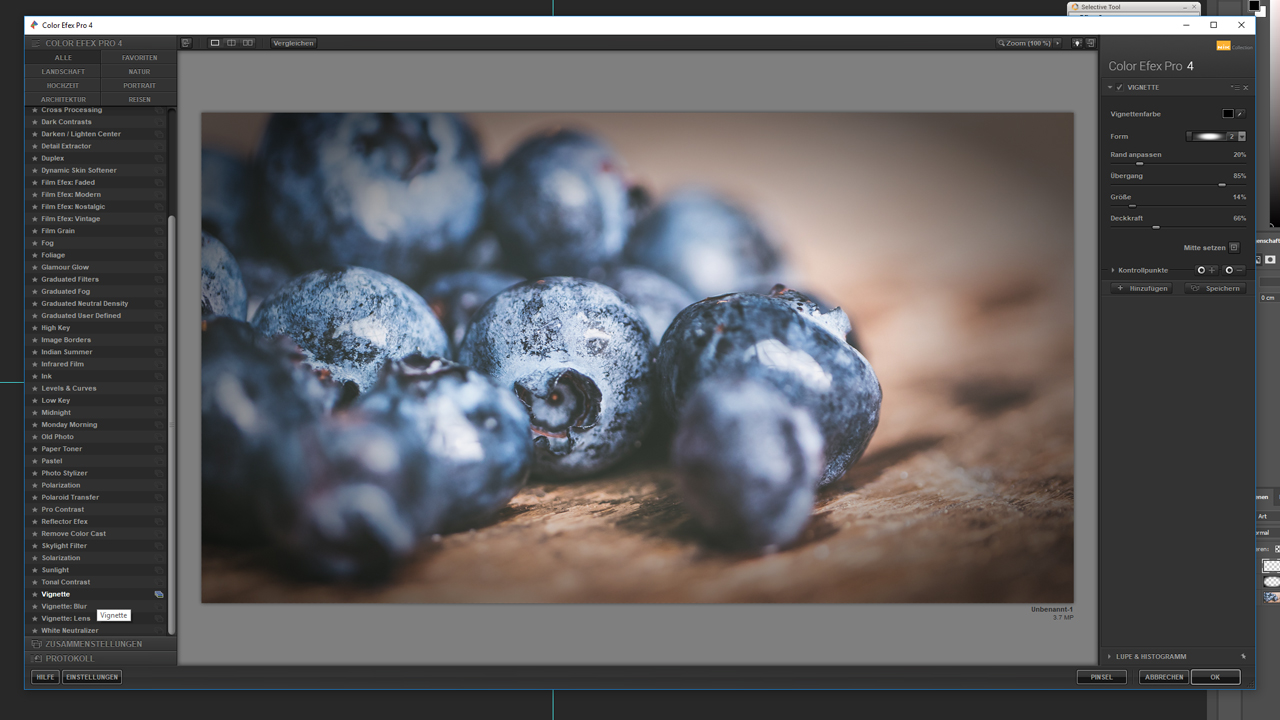Pin the Lupe & Histogramm panel icon

click(1244, 656)
